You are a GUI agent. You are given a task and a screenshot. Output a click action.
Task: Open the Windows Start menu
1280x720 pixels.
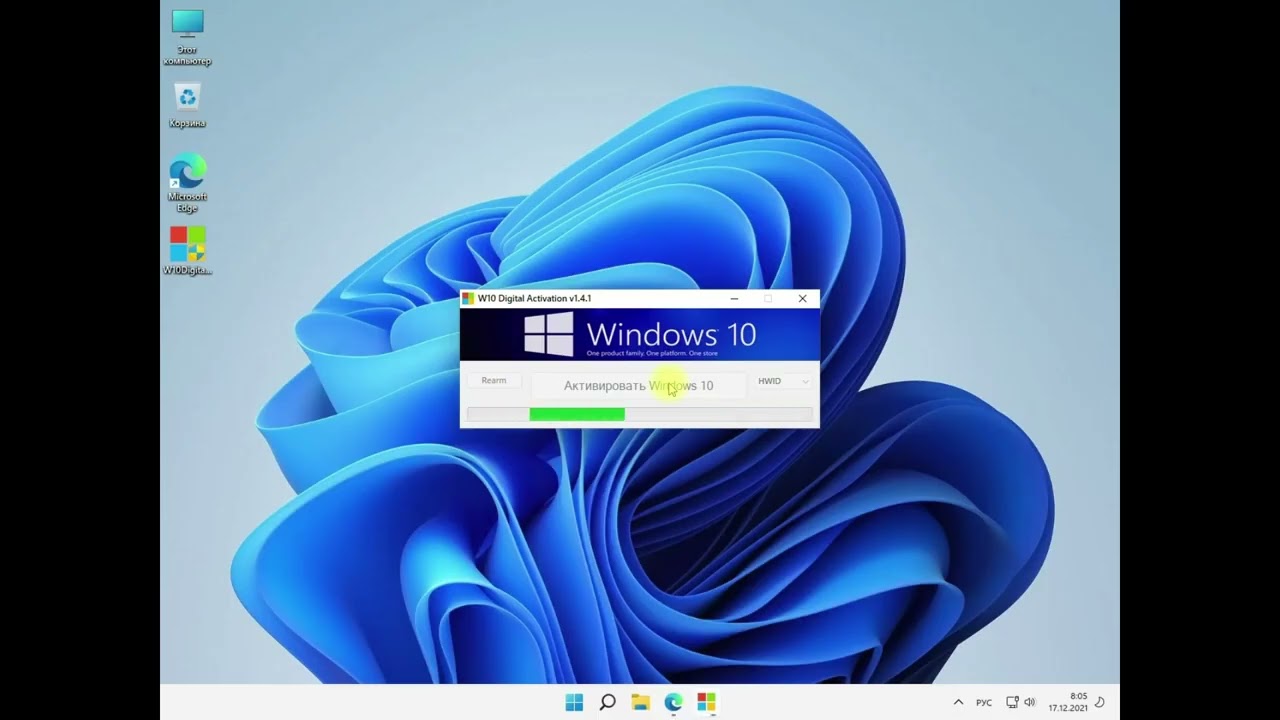pos(574,702)
